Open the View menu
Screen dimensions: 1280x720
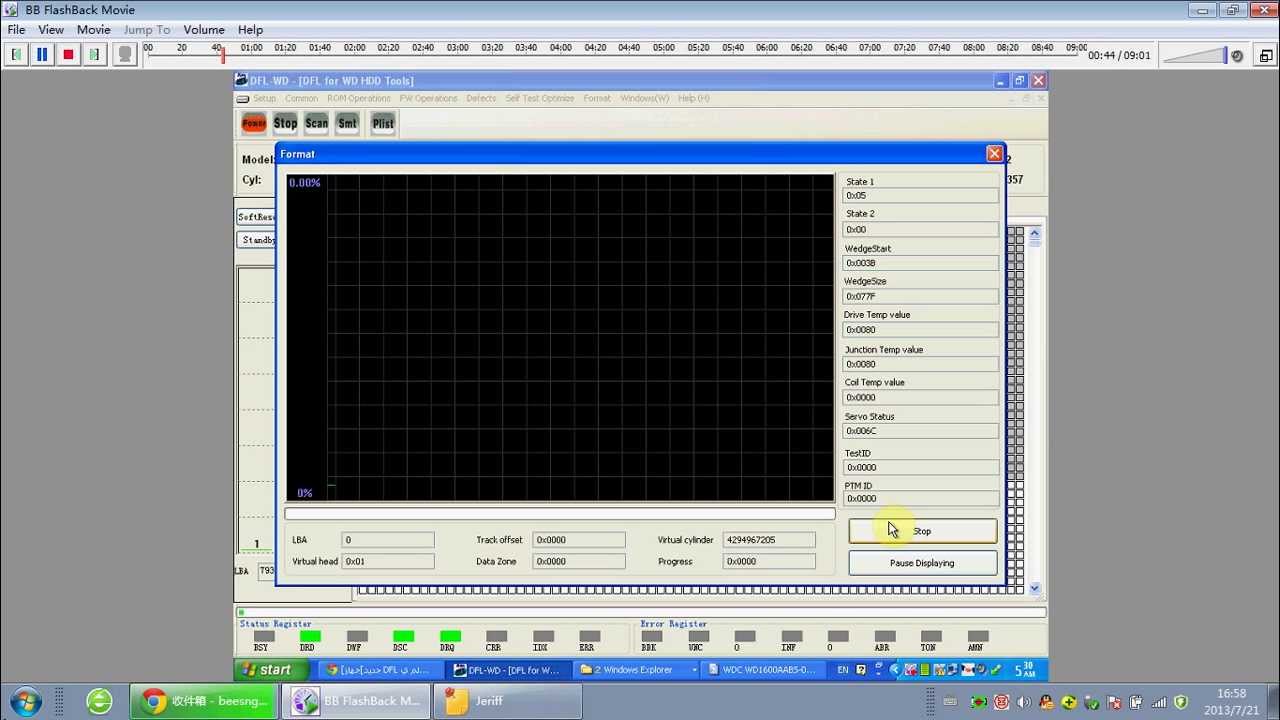(x=51, y=30)
